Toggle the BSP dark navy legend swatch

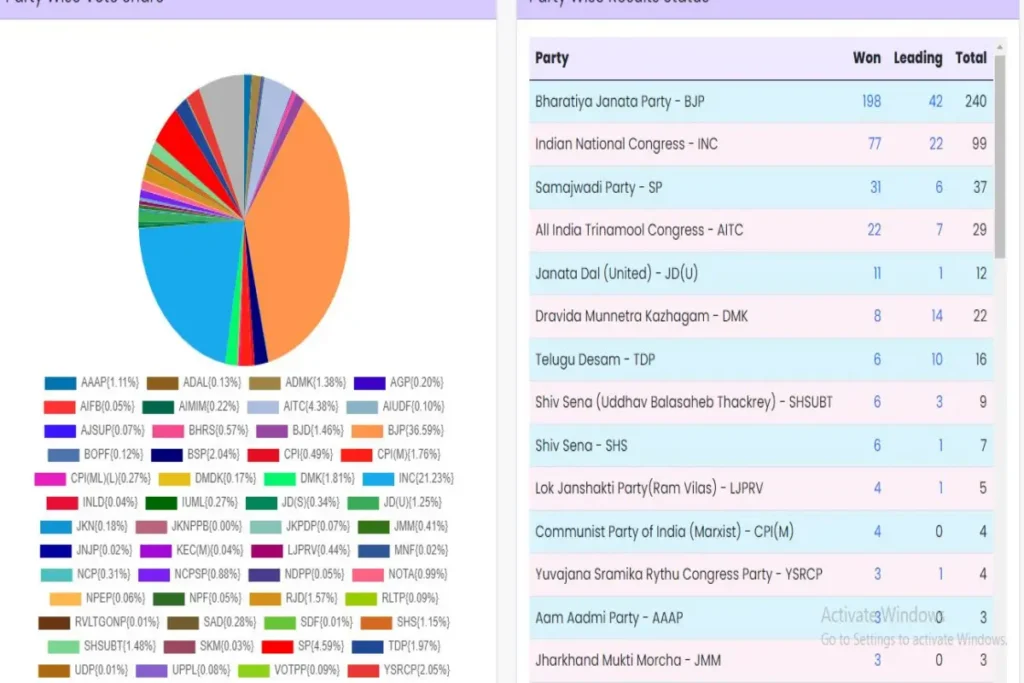167,454
